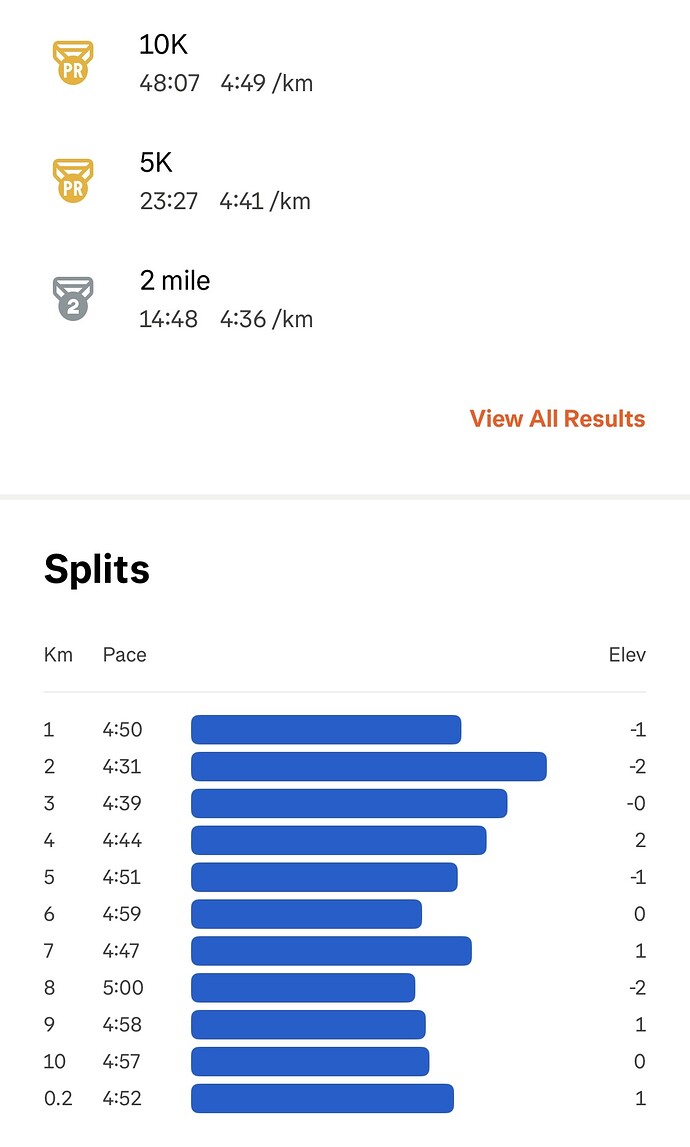
Task: Tap the slowest 5:00 split bar
Action: [303, 988]
